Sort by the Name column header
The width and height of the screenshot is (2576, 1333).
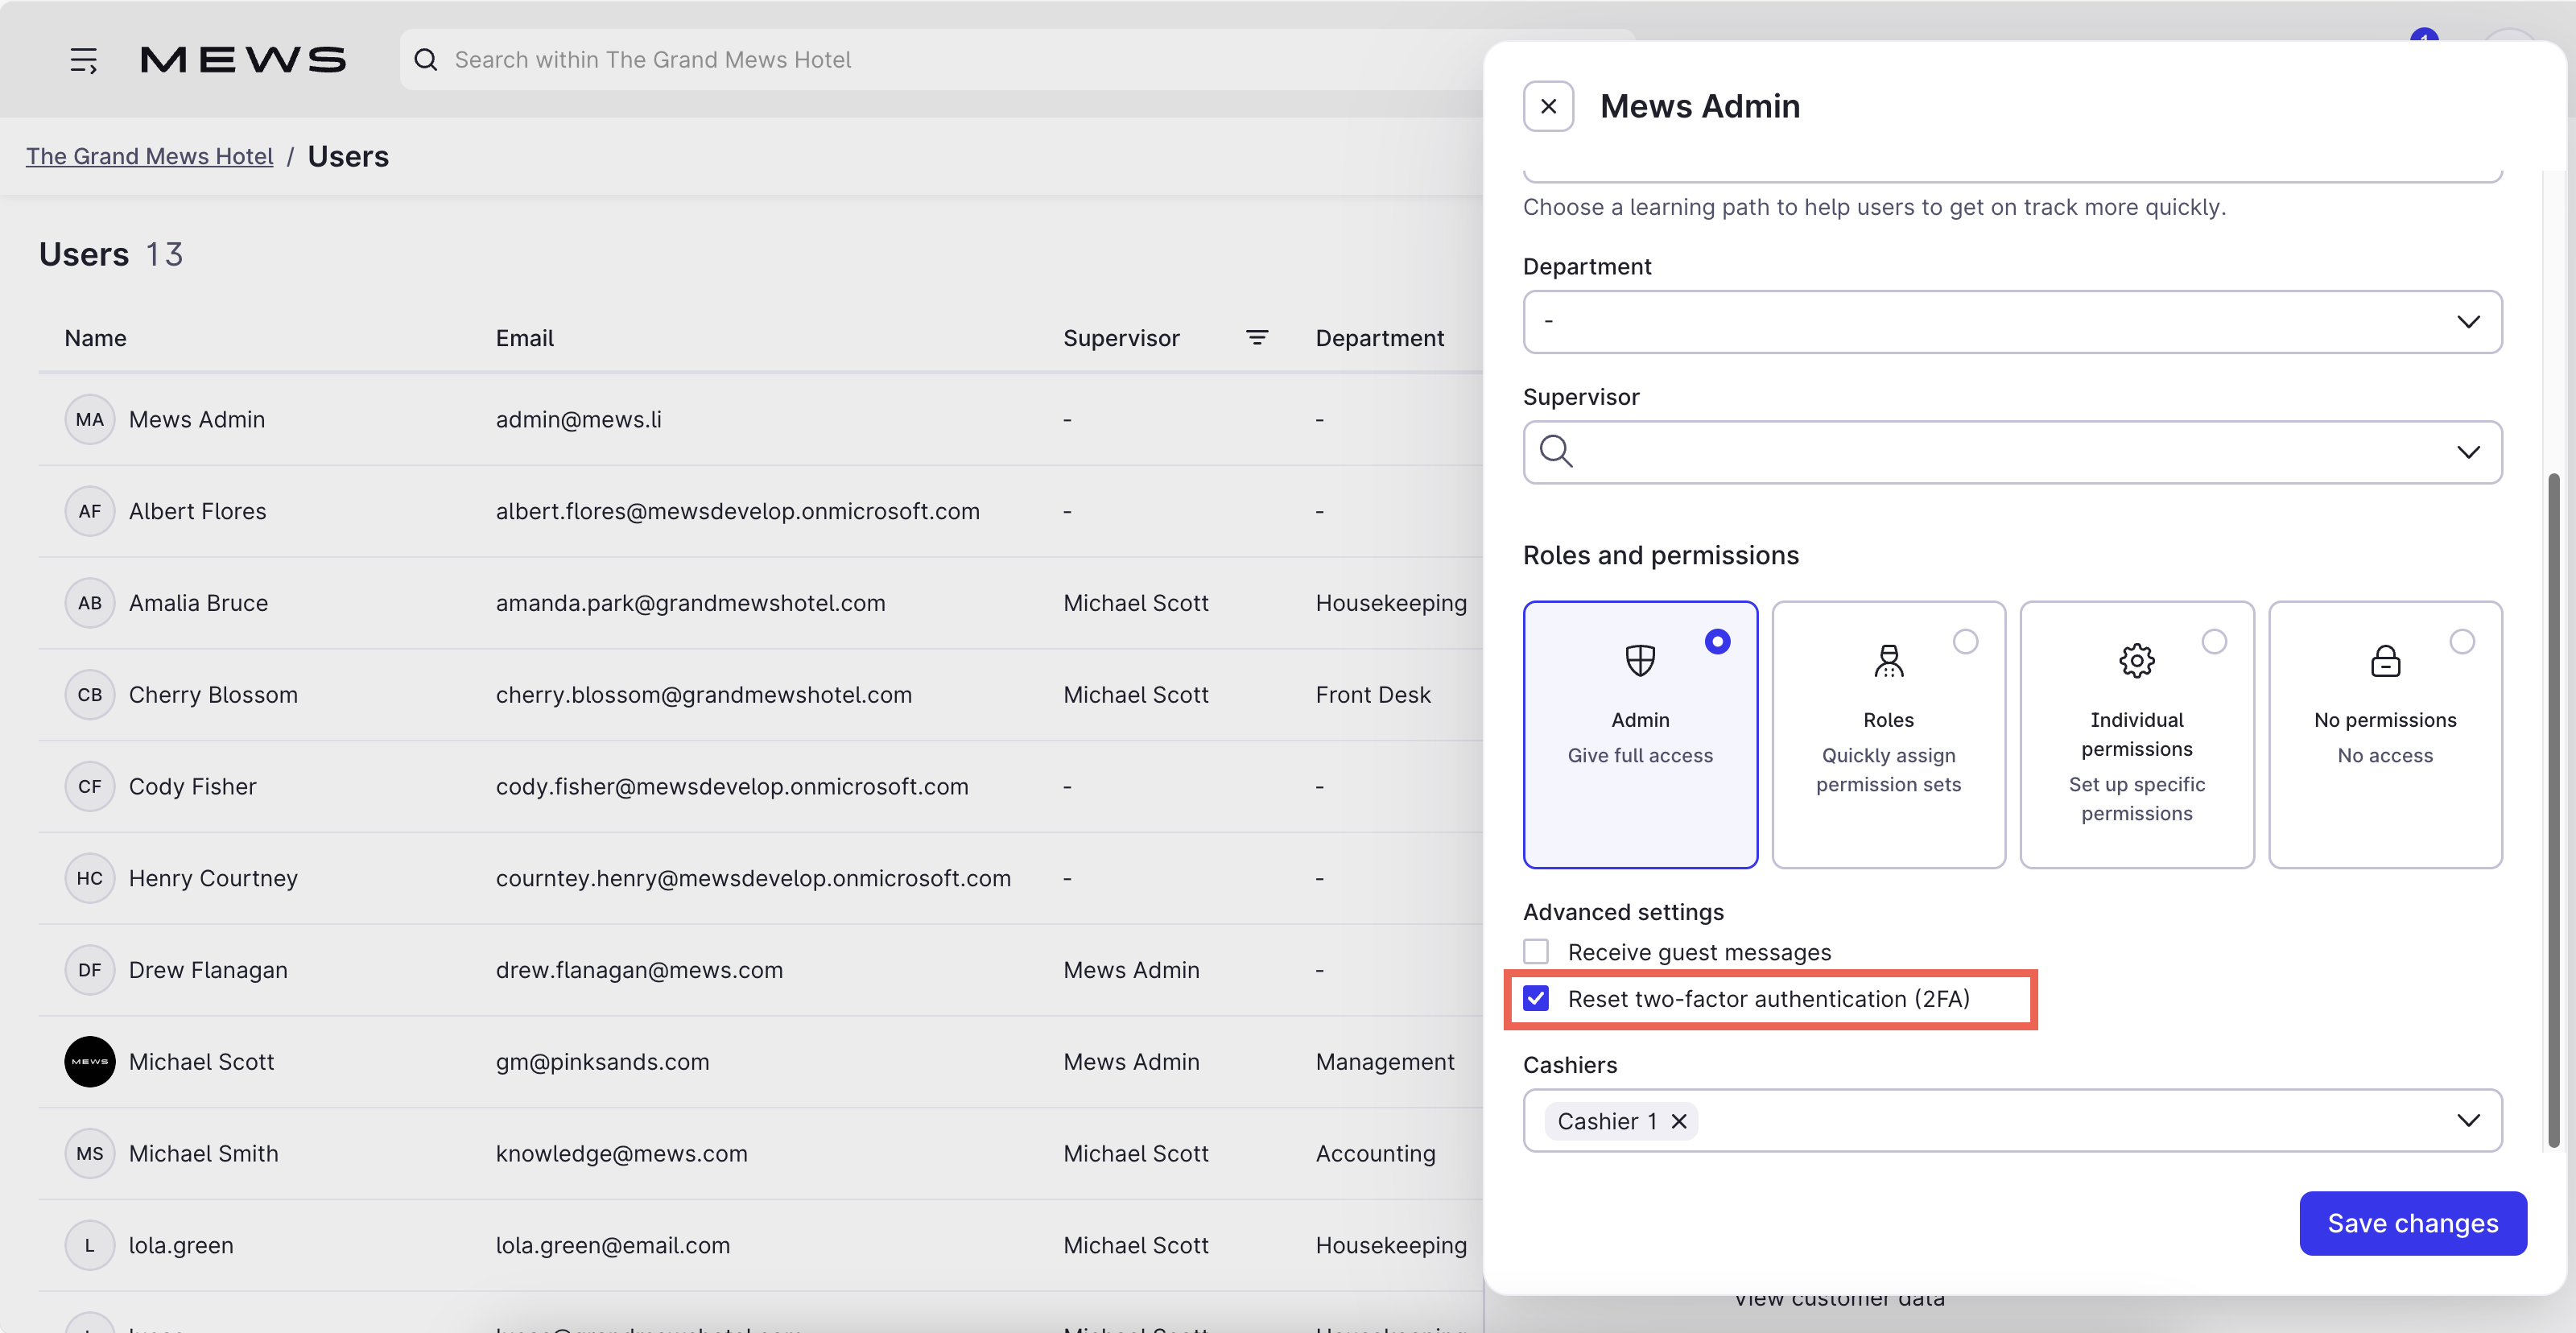click(x=95, y=338)
